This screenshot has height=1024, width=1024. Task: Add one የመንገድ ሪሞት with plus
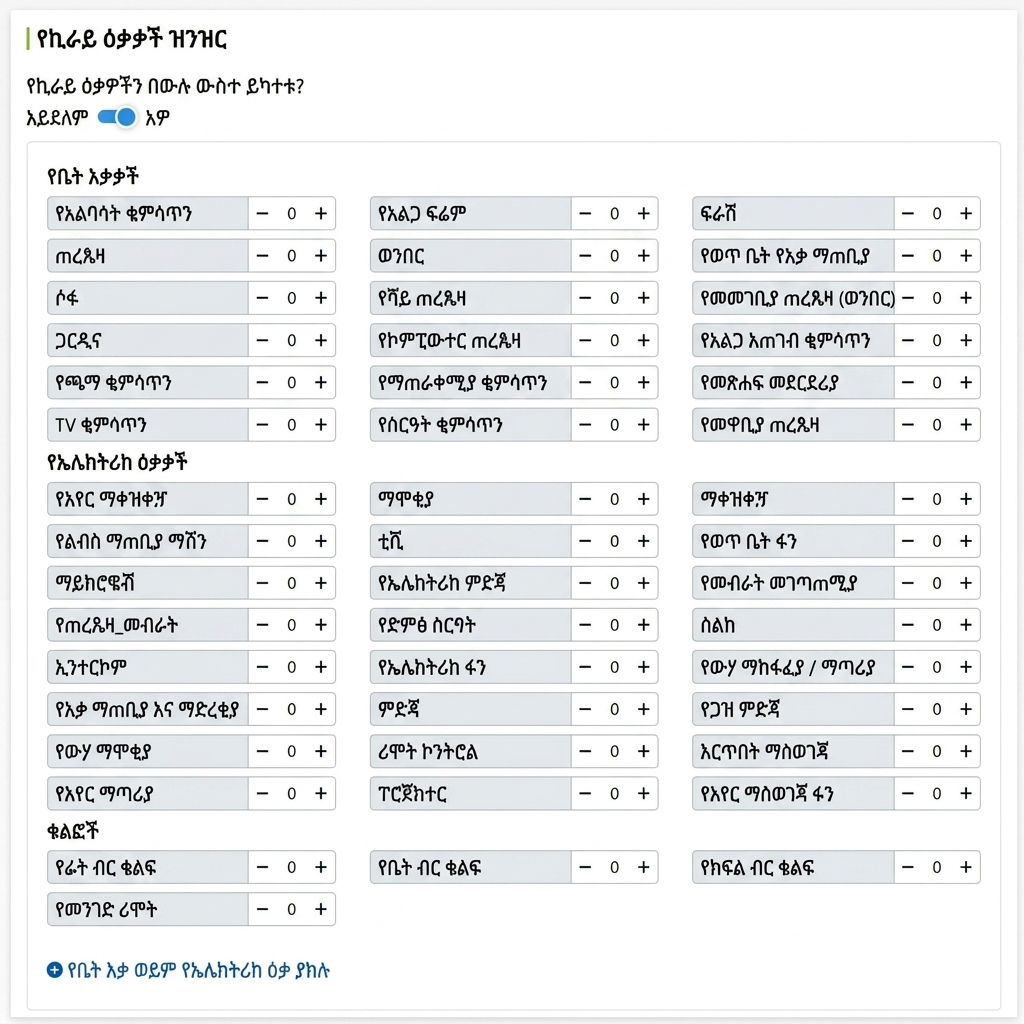tap(321, 910)
